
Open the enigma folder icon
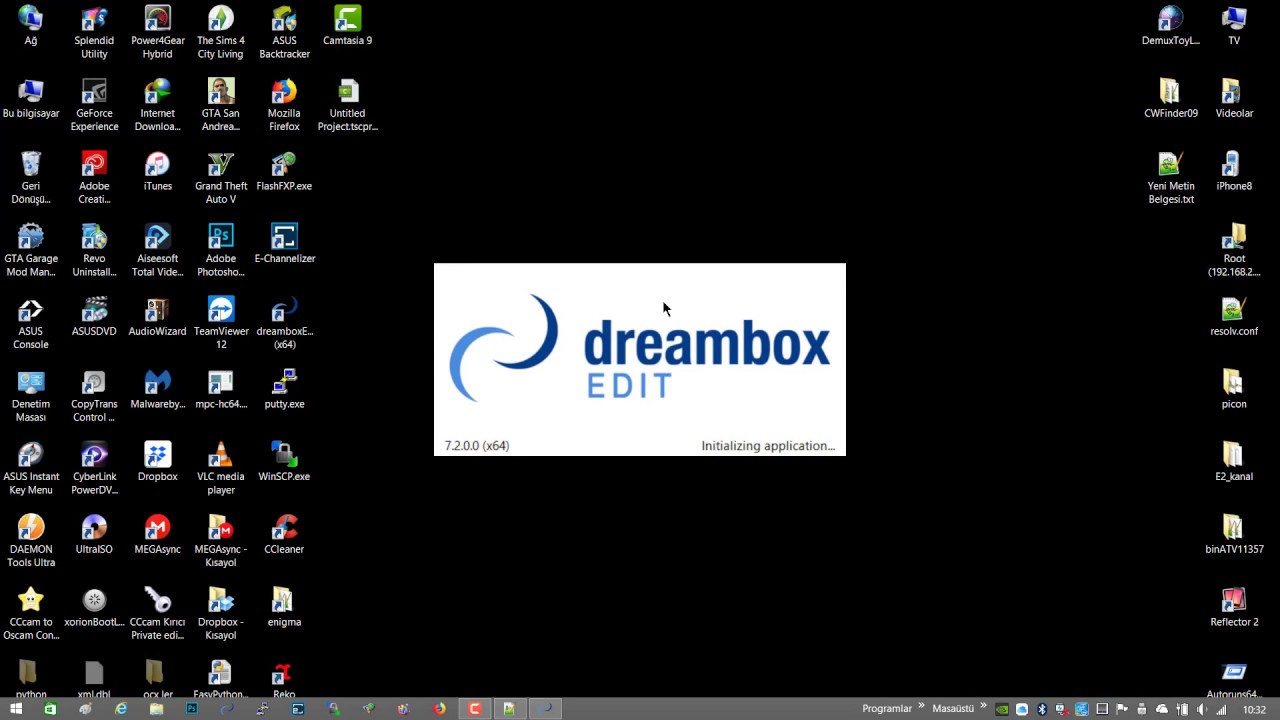(284, 607)
